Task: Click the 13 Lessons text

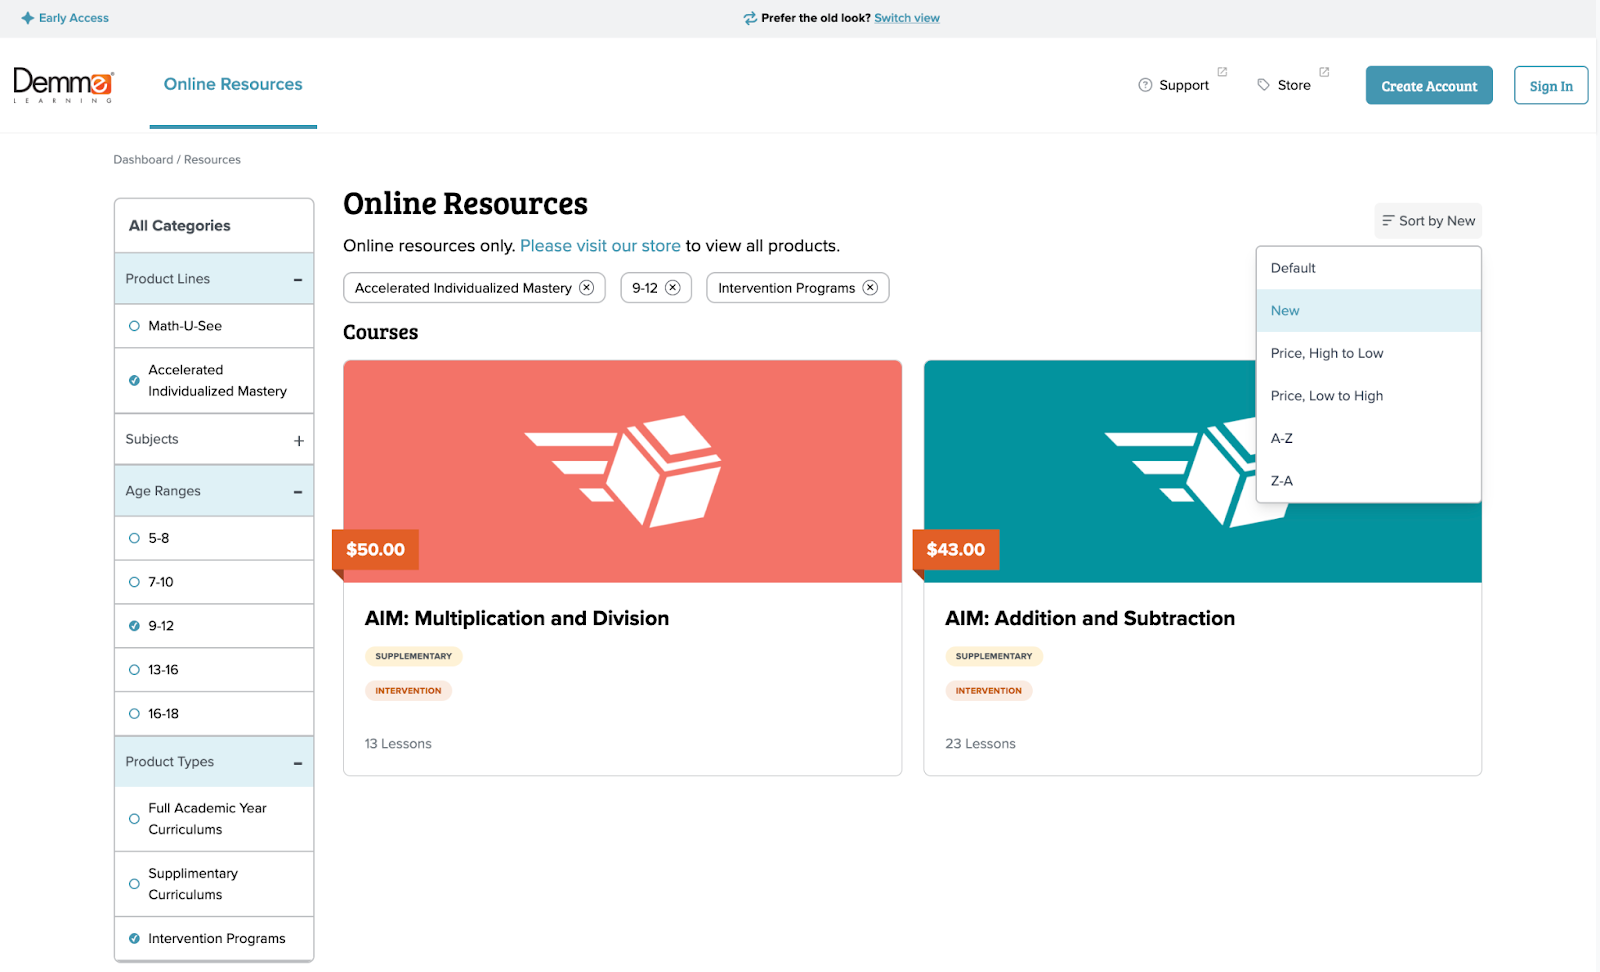Action: pos(398,744)
